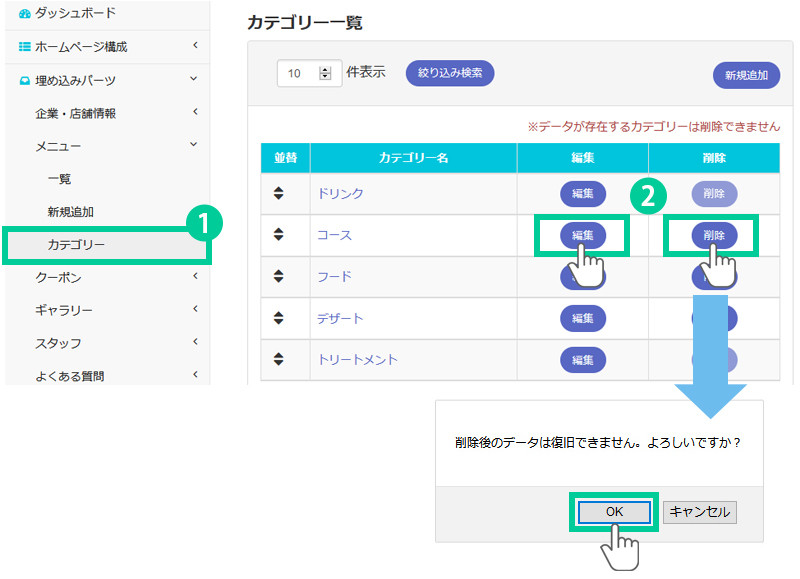Viewport: 800px width, 579px height.
Task: Click sort handle for コース row
Action: click(279, 234)
